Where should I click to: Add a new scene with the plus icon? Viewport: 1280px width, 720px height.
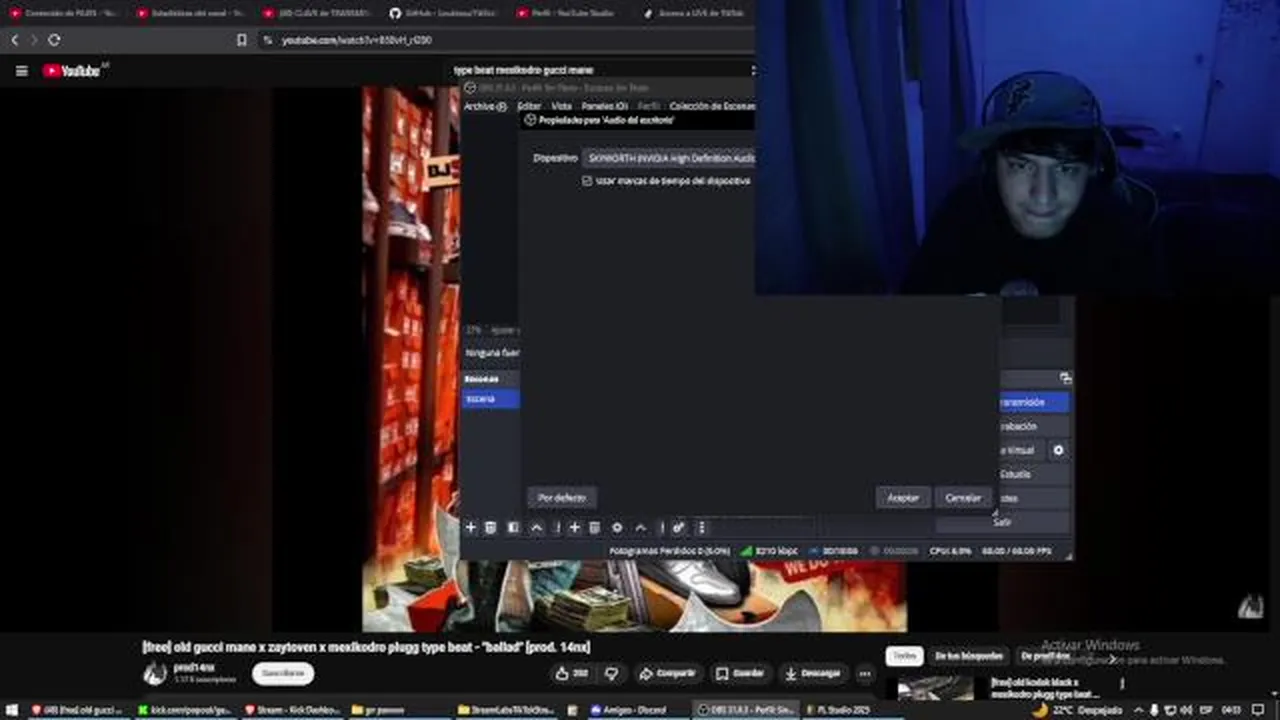(x=470, y=527)
